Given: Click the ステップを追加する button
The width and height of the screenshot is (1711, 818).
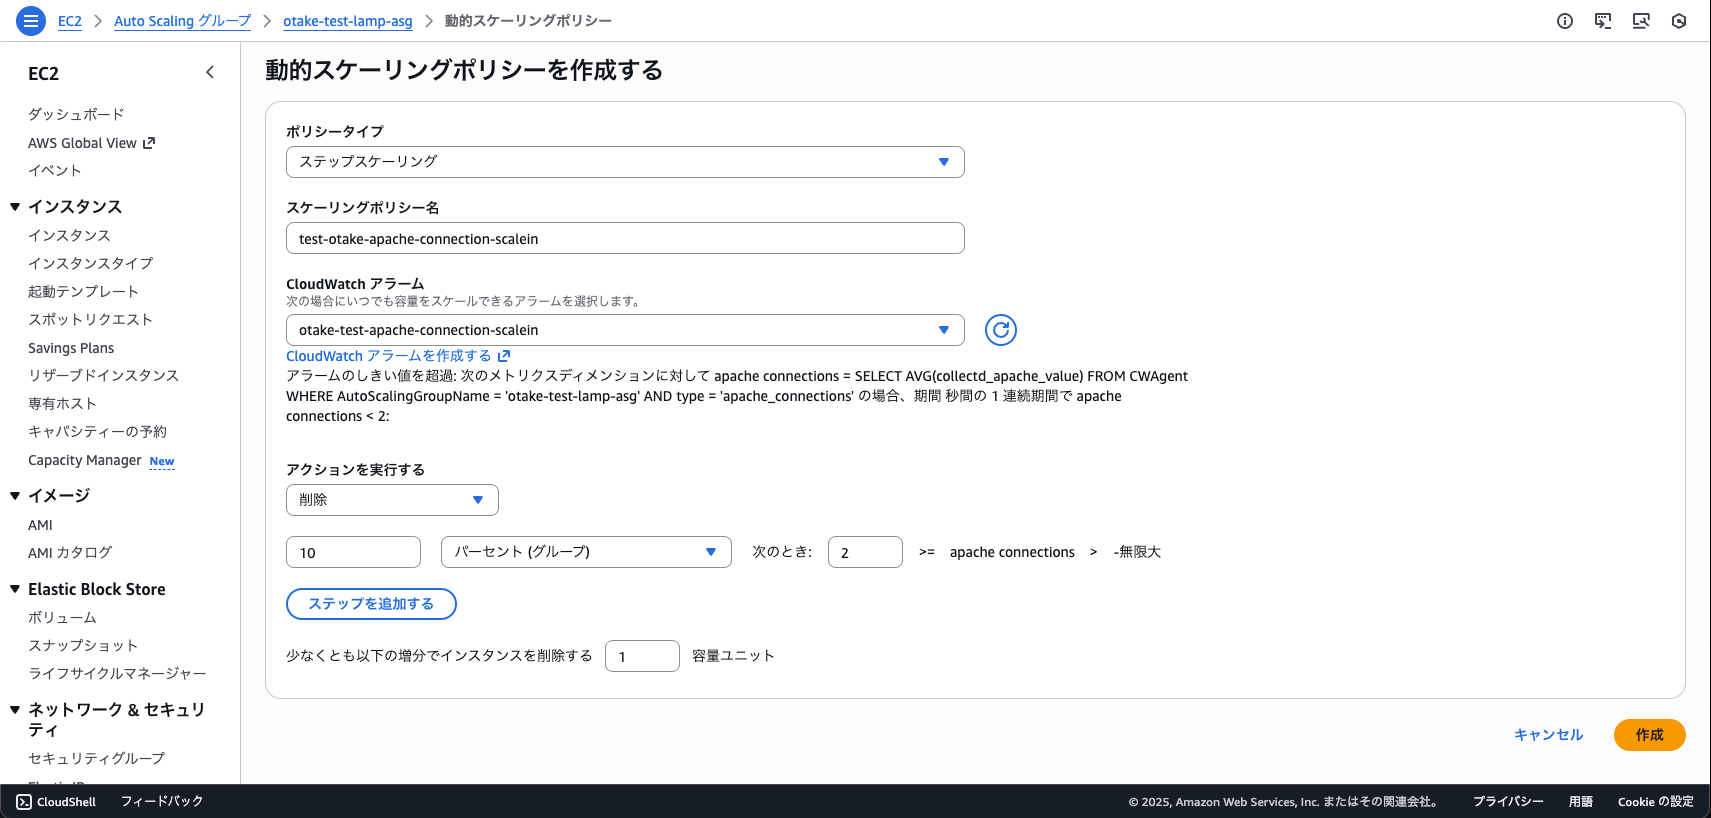Looking at the screenshot, I should click(x=371, y=604).
